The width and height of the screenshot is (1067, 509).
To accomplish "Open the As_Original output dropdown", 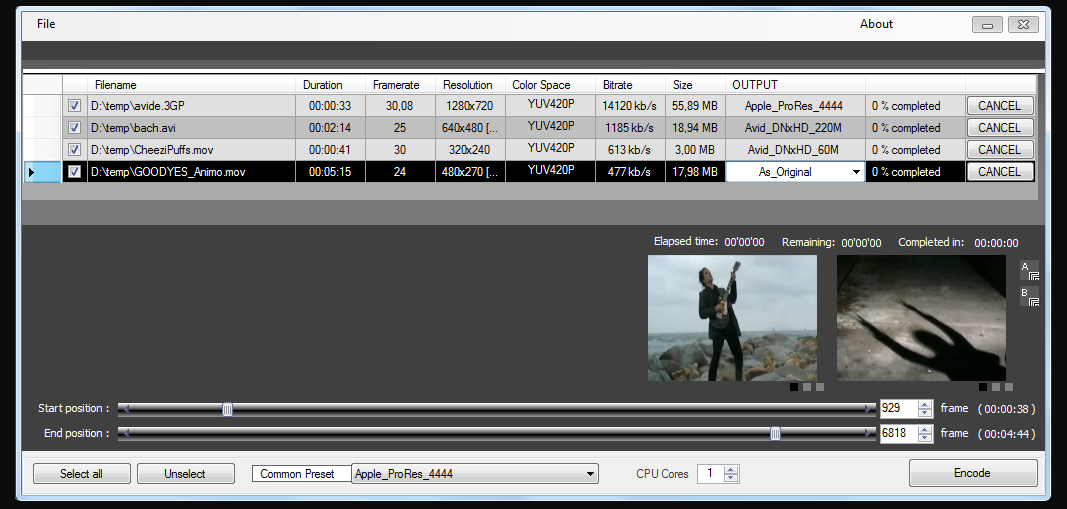I will (855, 172).
